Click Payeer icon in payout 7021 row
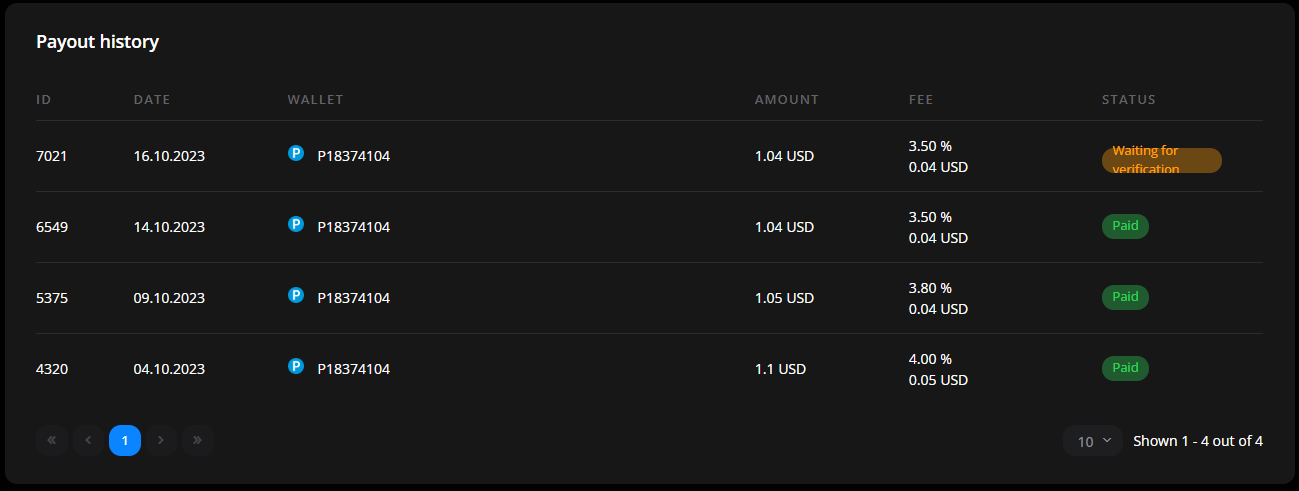 (x=295, y=154)
